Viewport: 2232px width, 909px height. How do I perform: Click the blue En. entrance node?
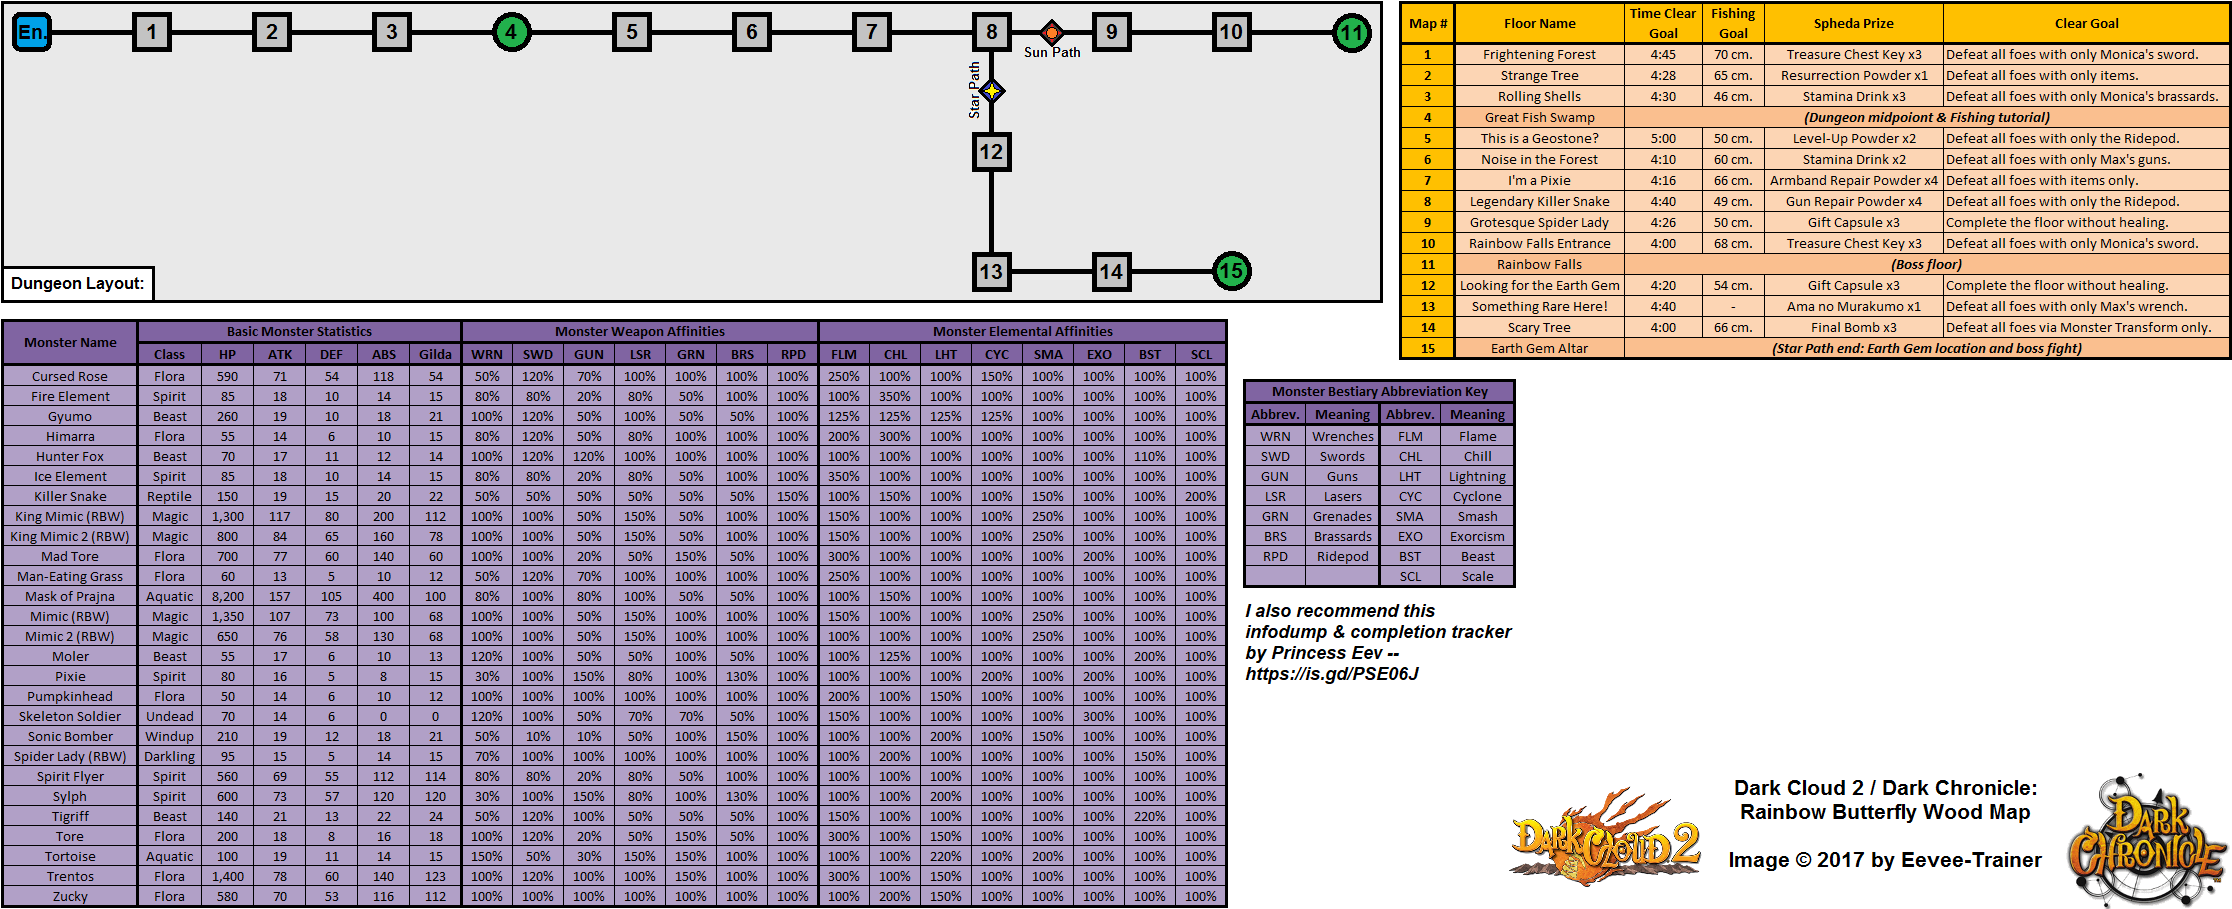coord(32,32)
